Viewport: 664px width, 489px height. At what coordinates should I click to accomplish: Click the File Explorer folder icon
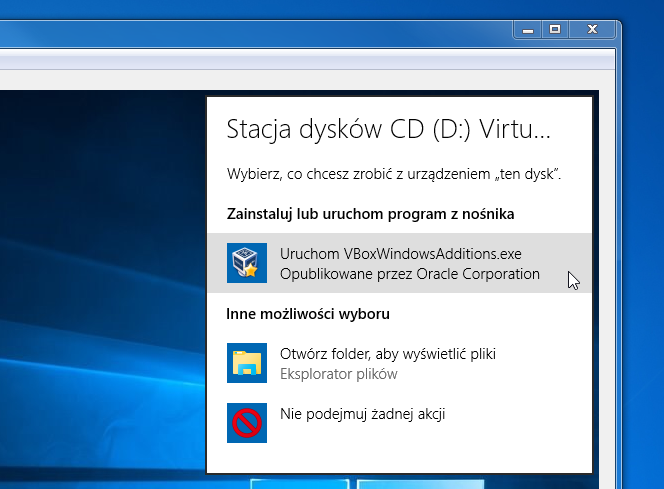[247, 363]
